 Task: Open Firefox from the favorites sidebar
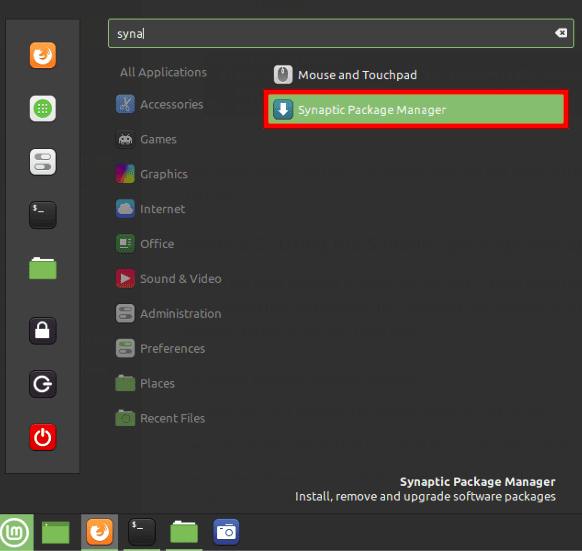click(43, 55)
